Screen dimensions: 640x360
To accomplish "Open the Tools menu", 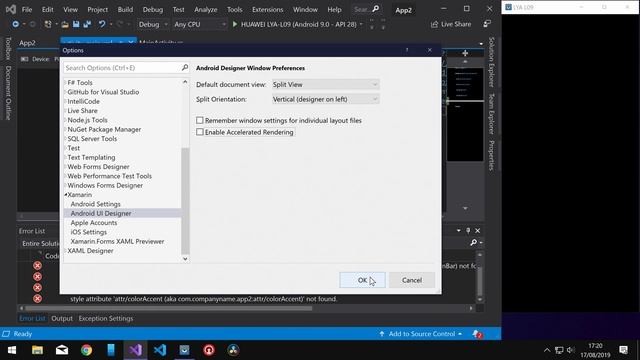I will pyautogui.click(x=235, y=9).
